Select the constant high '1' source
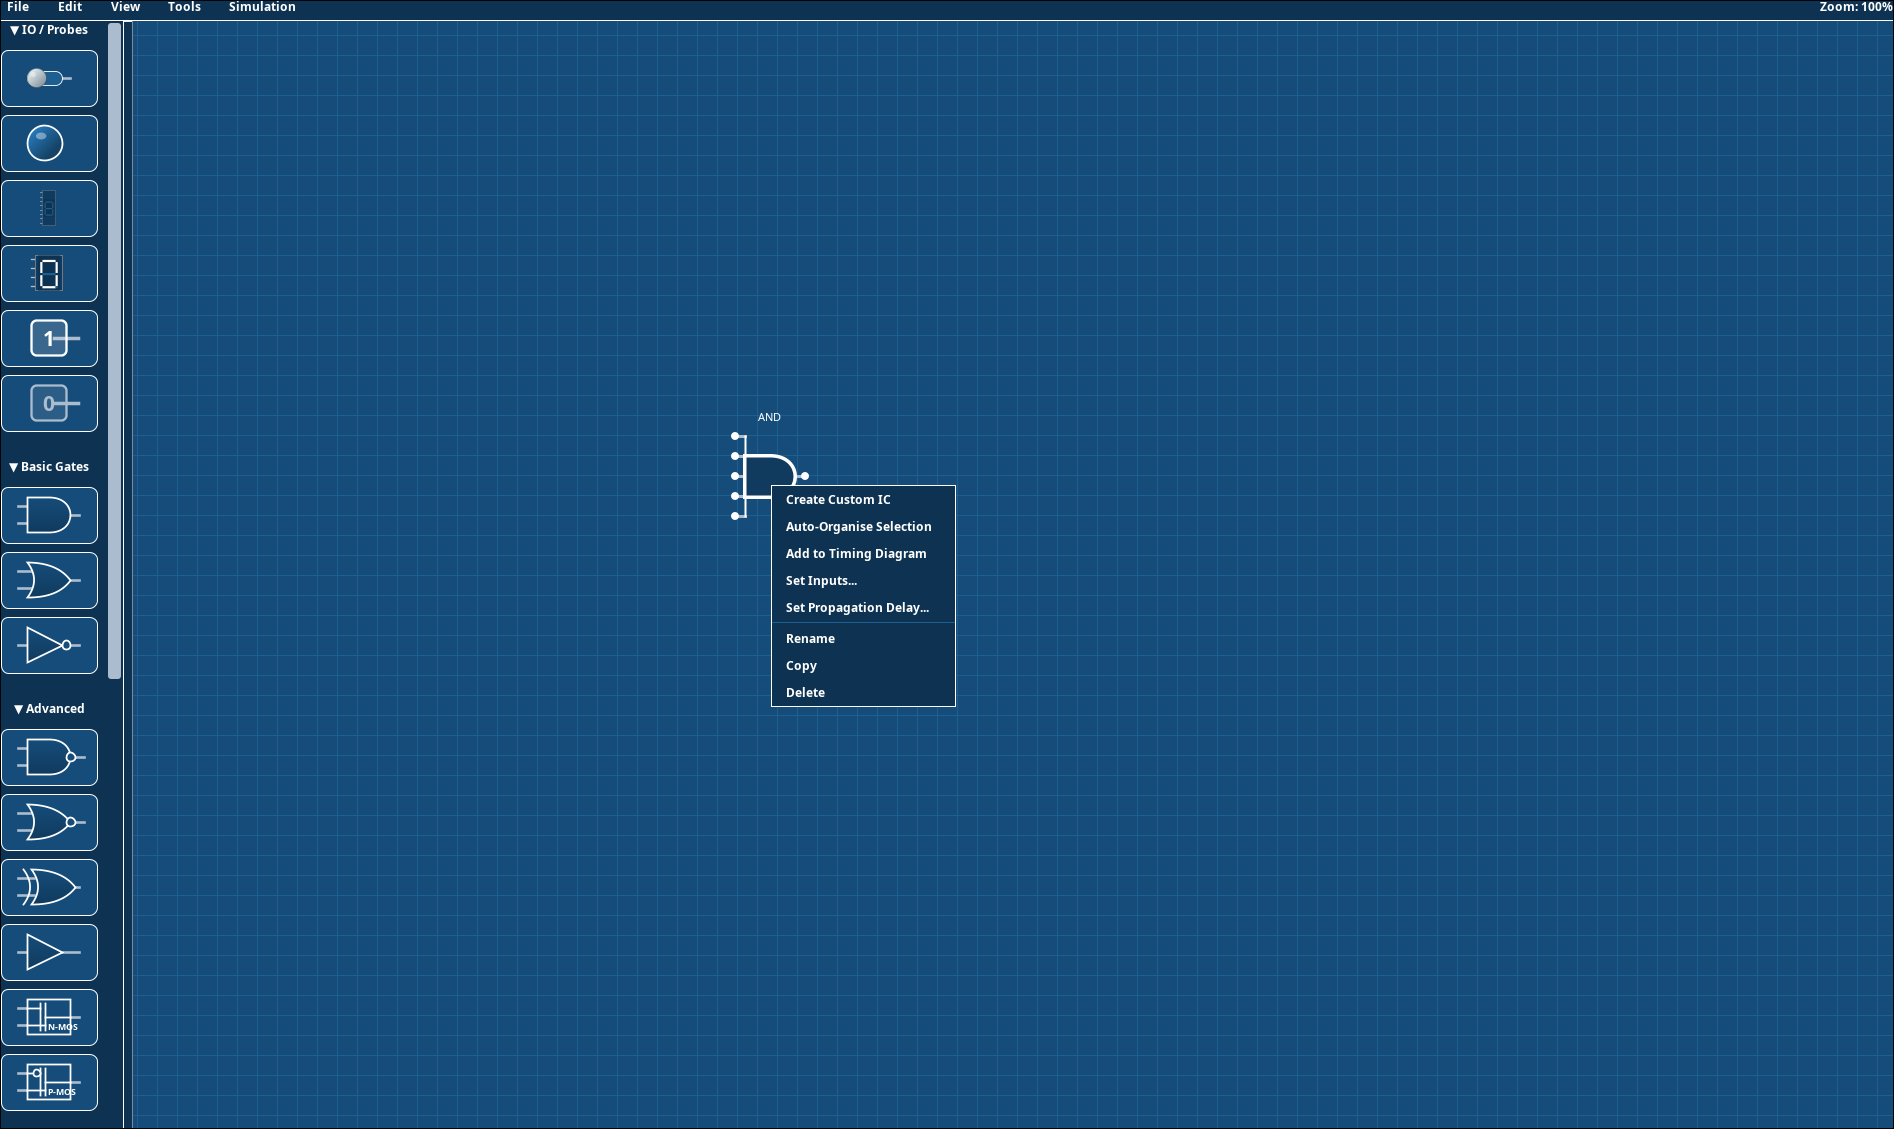Screen dimensions: 1894x1129 click(49, 338)
